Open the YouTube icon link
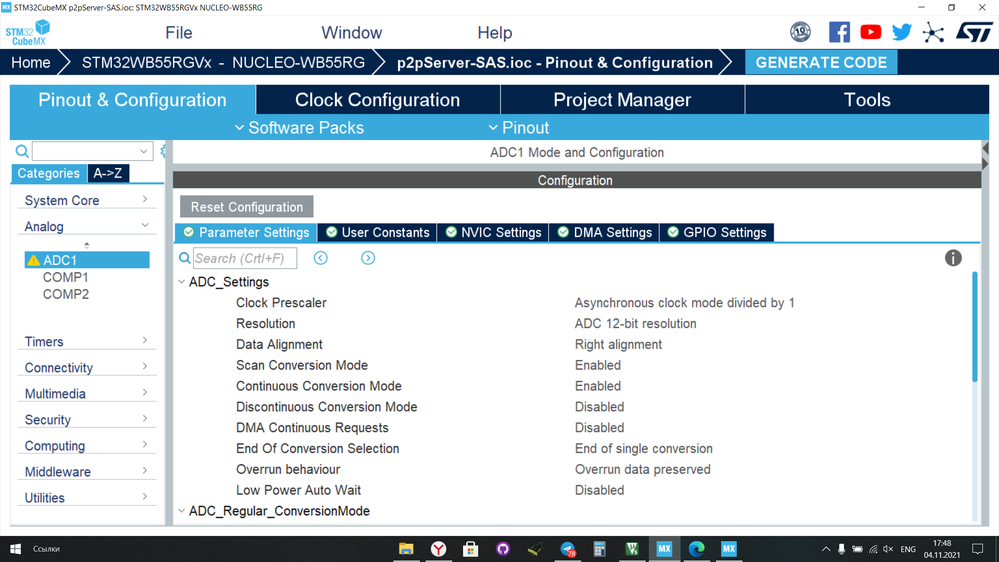Screen dimensions: 999x562 click(870, 32)
